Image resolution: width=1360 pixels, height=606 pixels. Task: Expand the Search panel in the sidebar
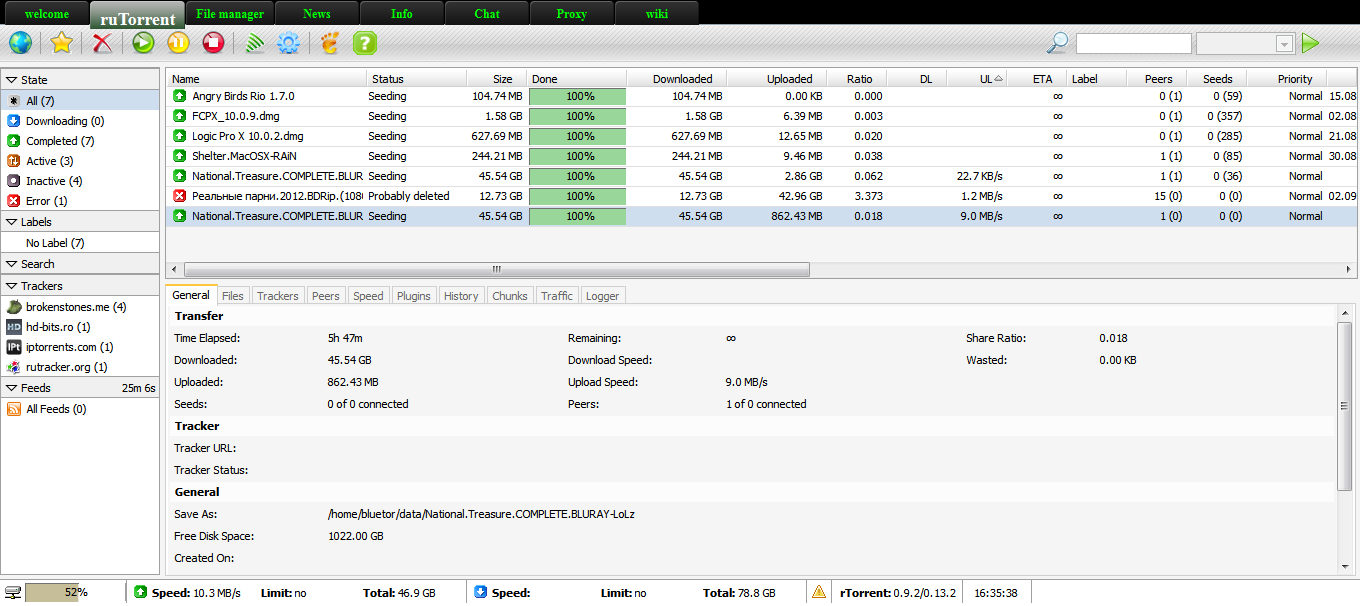coord(80,263)
